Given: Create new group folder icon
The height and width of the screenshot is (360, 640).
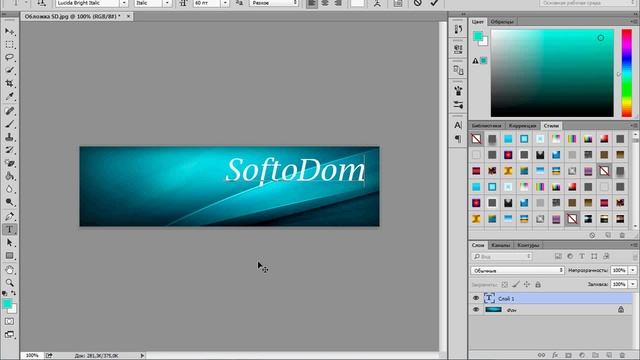Looking at the screenshot, I should click(x=596, y=355).
